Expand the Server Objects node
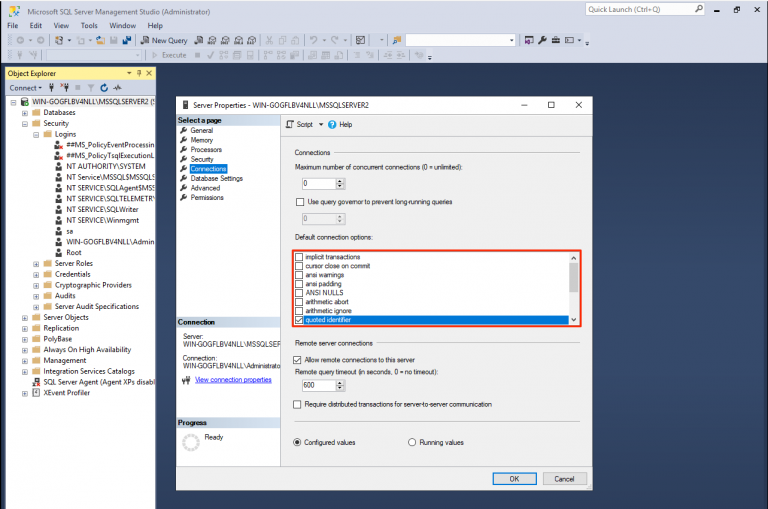 (24, 318)
